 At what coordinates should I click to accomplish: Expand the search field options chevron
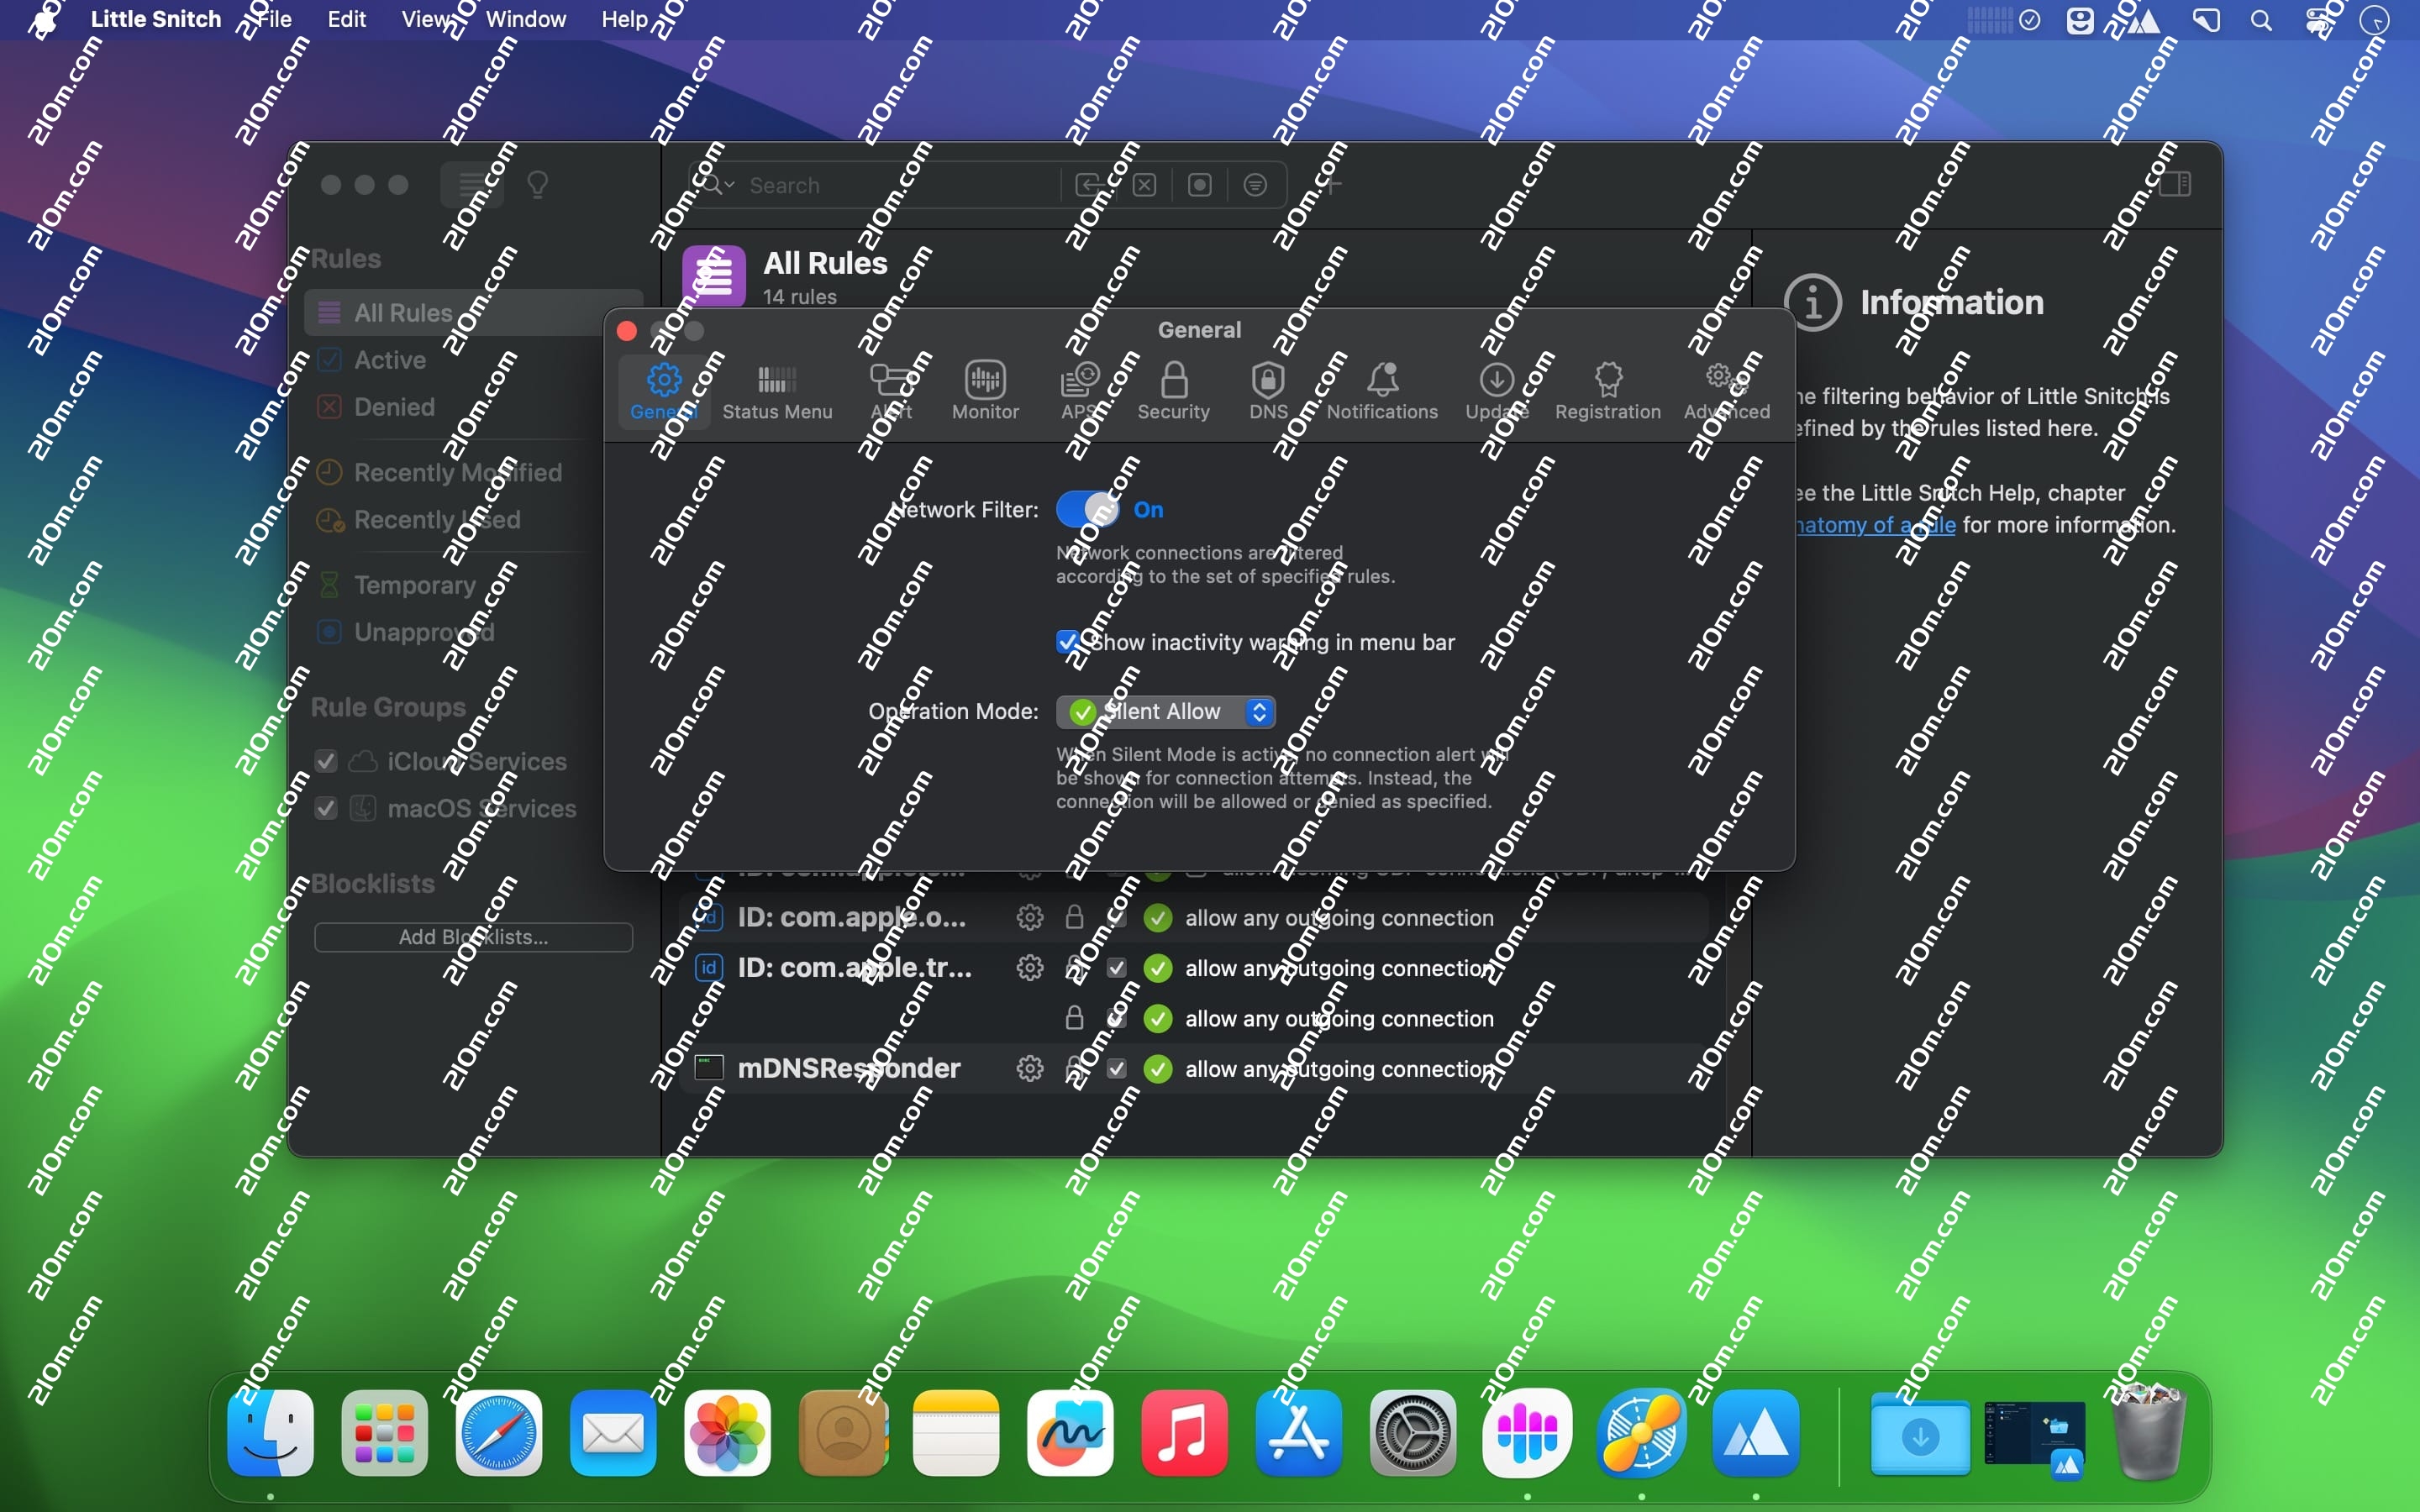coord(730,185)
